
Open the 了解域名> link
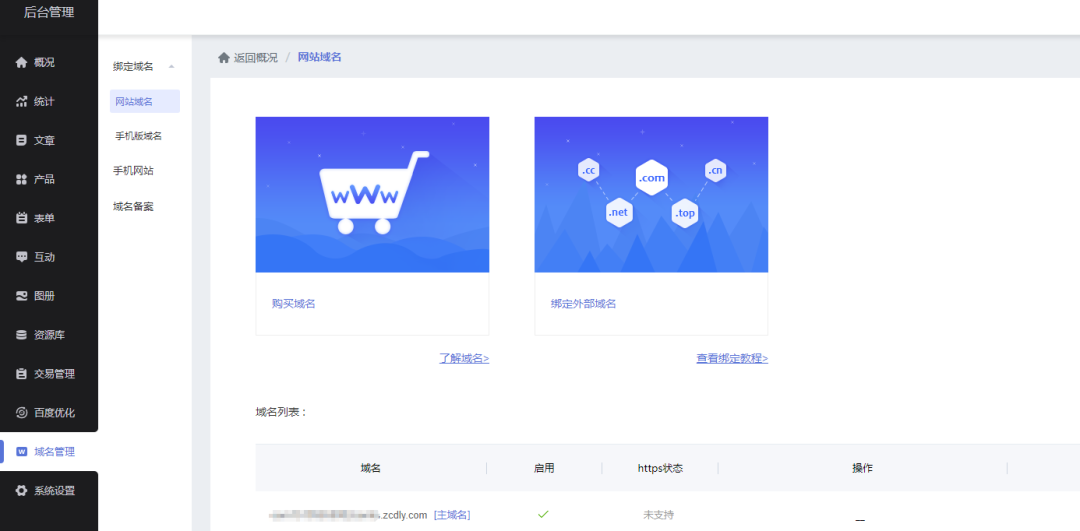coord(464,358)
